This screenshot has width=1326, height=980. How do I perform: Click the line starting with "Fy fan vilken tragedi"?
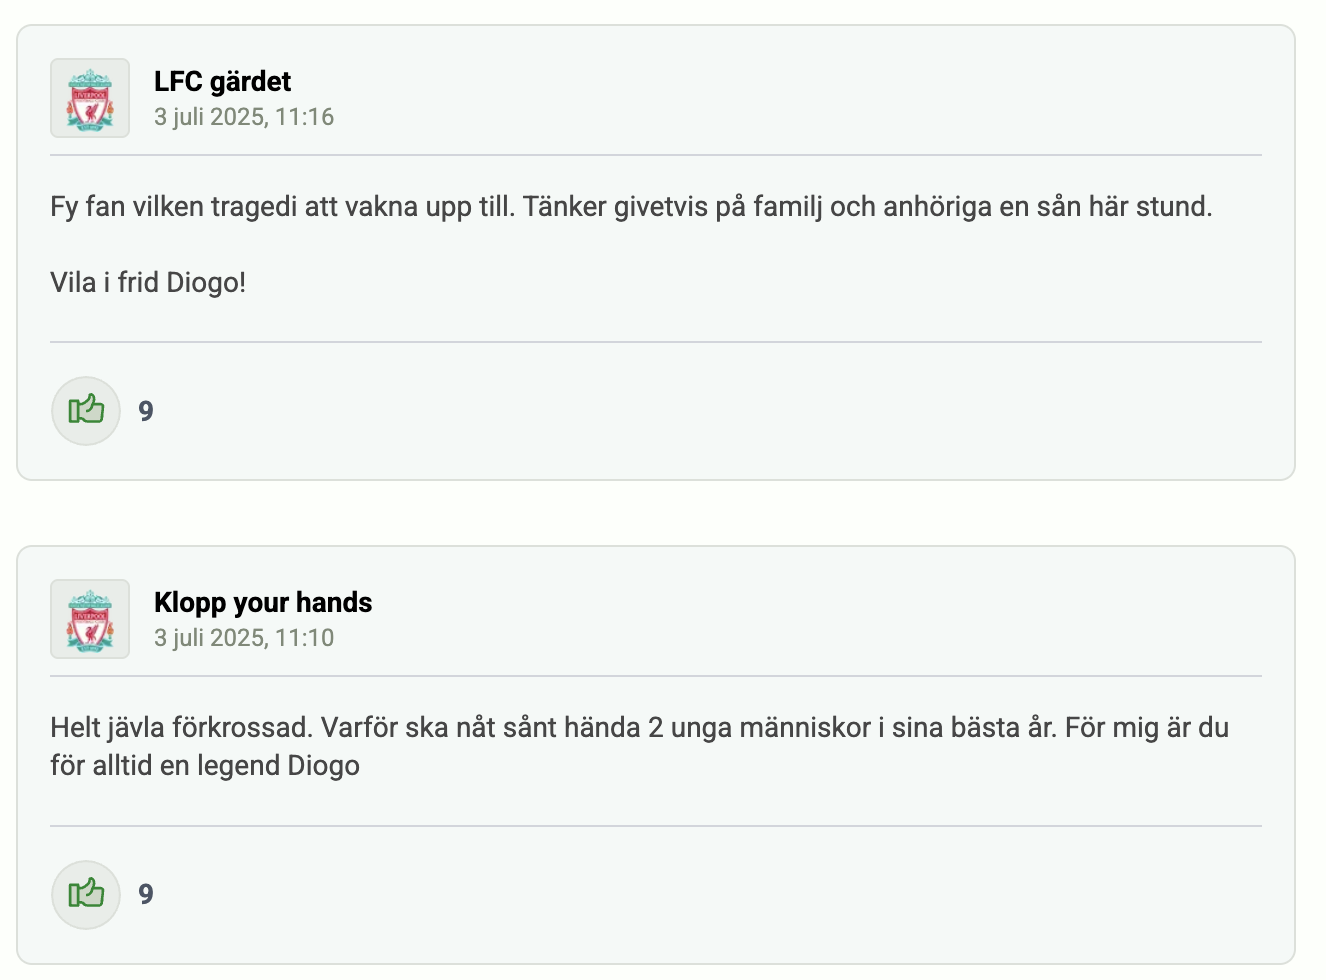pyautogui.click(x=631, y=207)
